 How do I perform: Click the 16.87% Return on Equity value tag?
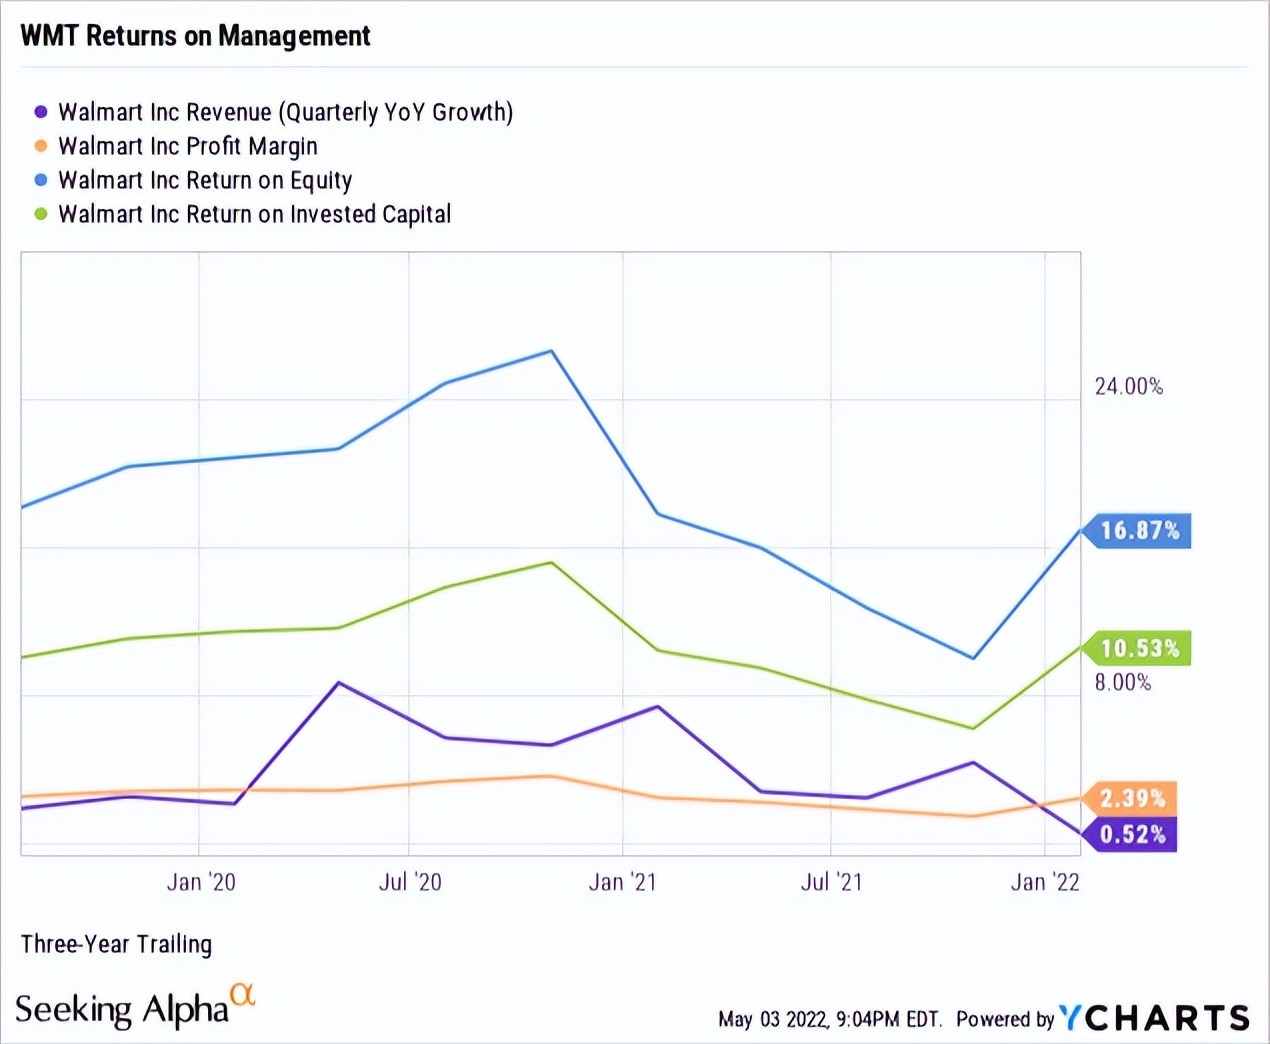[1137, 530]
